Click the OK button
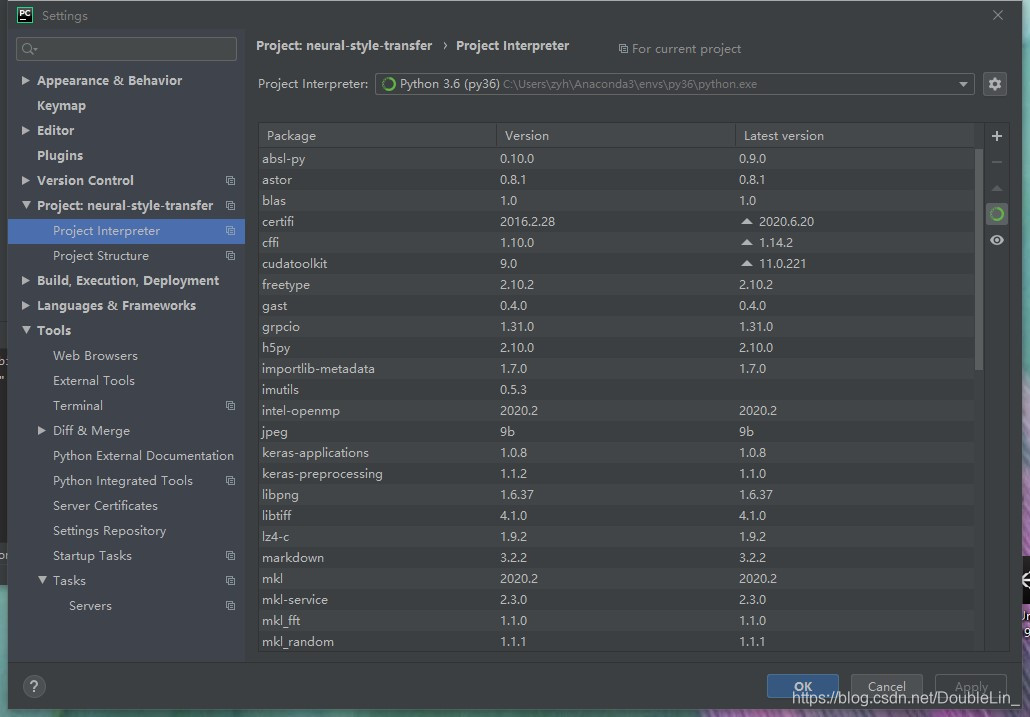This screenshot has height=717, width=1030. [803, 686]
